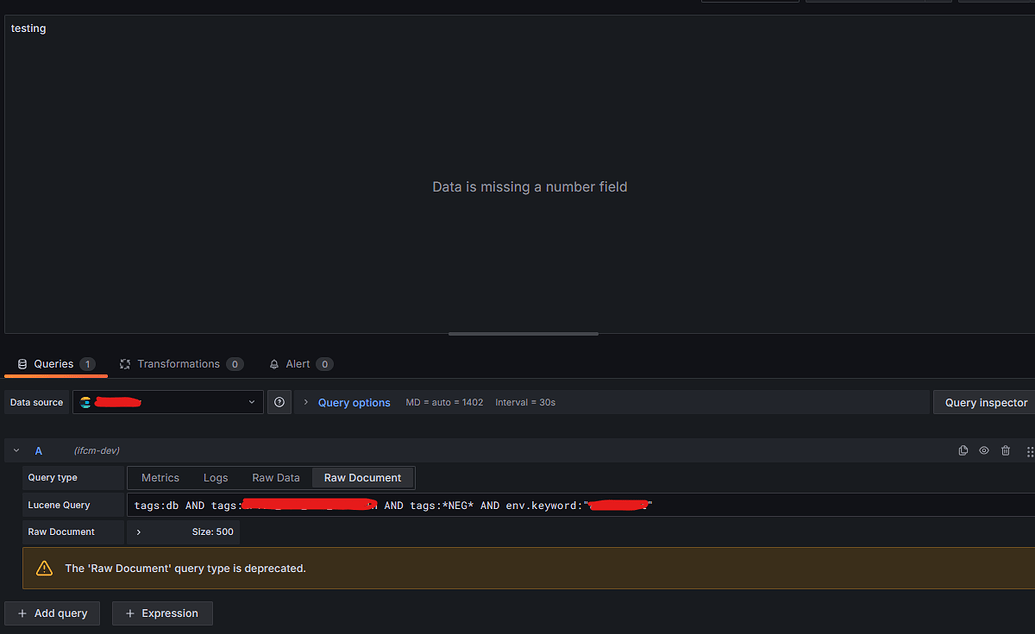Click the Transformations shuffle icon
1035x634 pixels.
point(124,364)
